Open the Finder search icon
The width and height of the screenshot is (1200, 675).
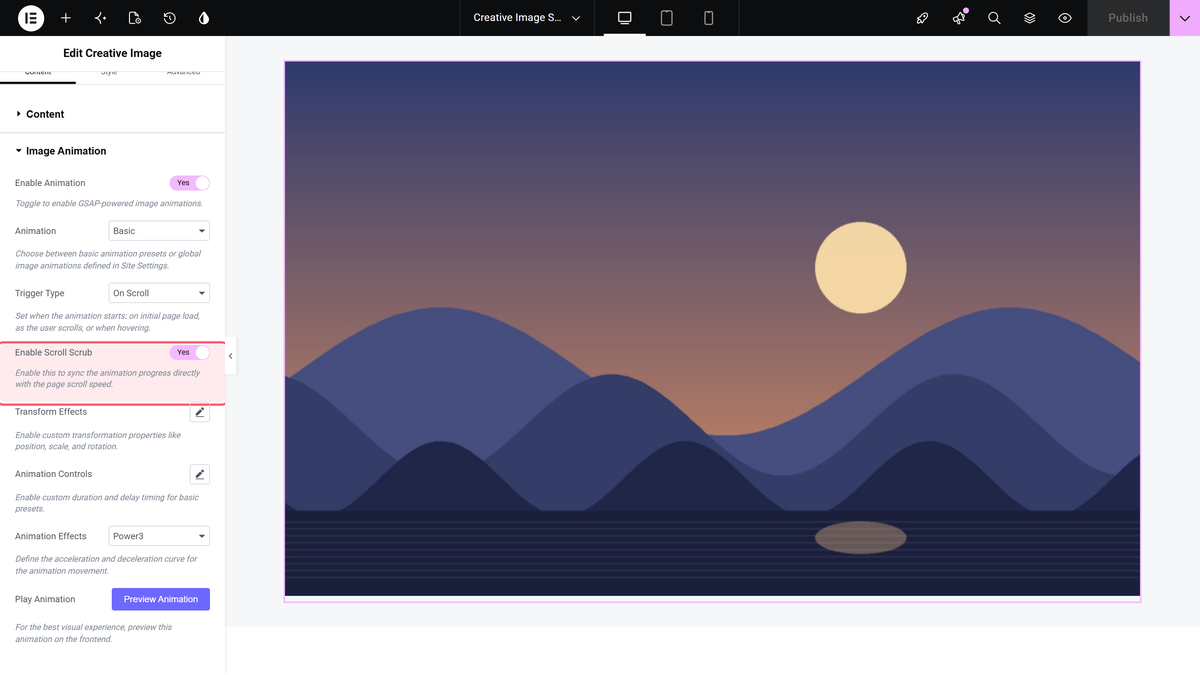994,18
